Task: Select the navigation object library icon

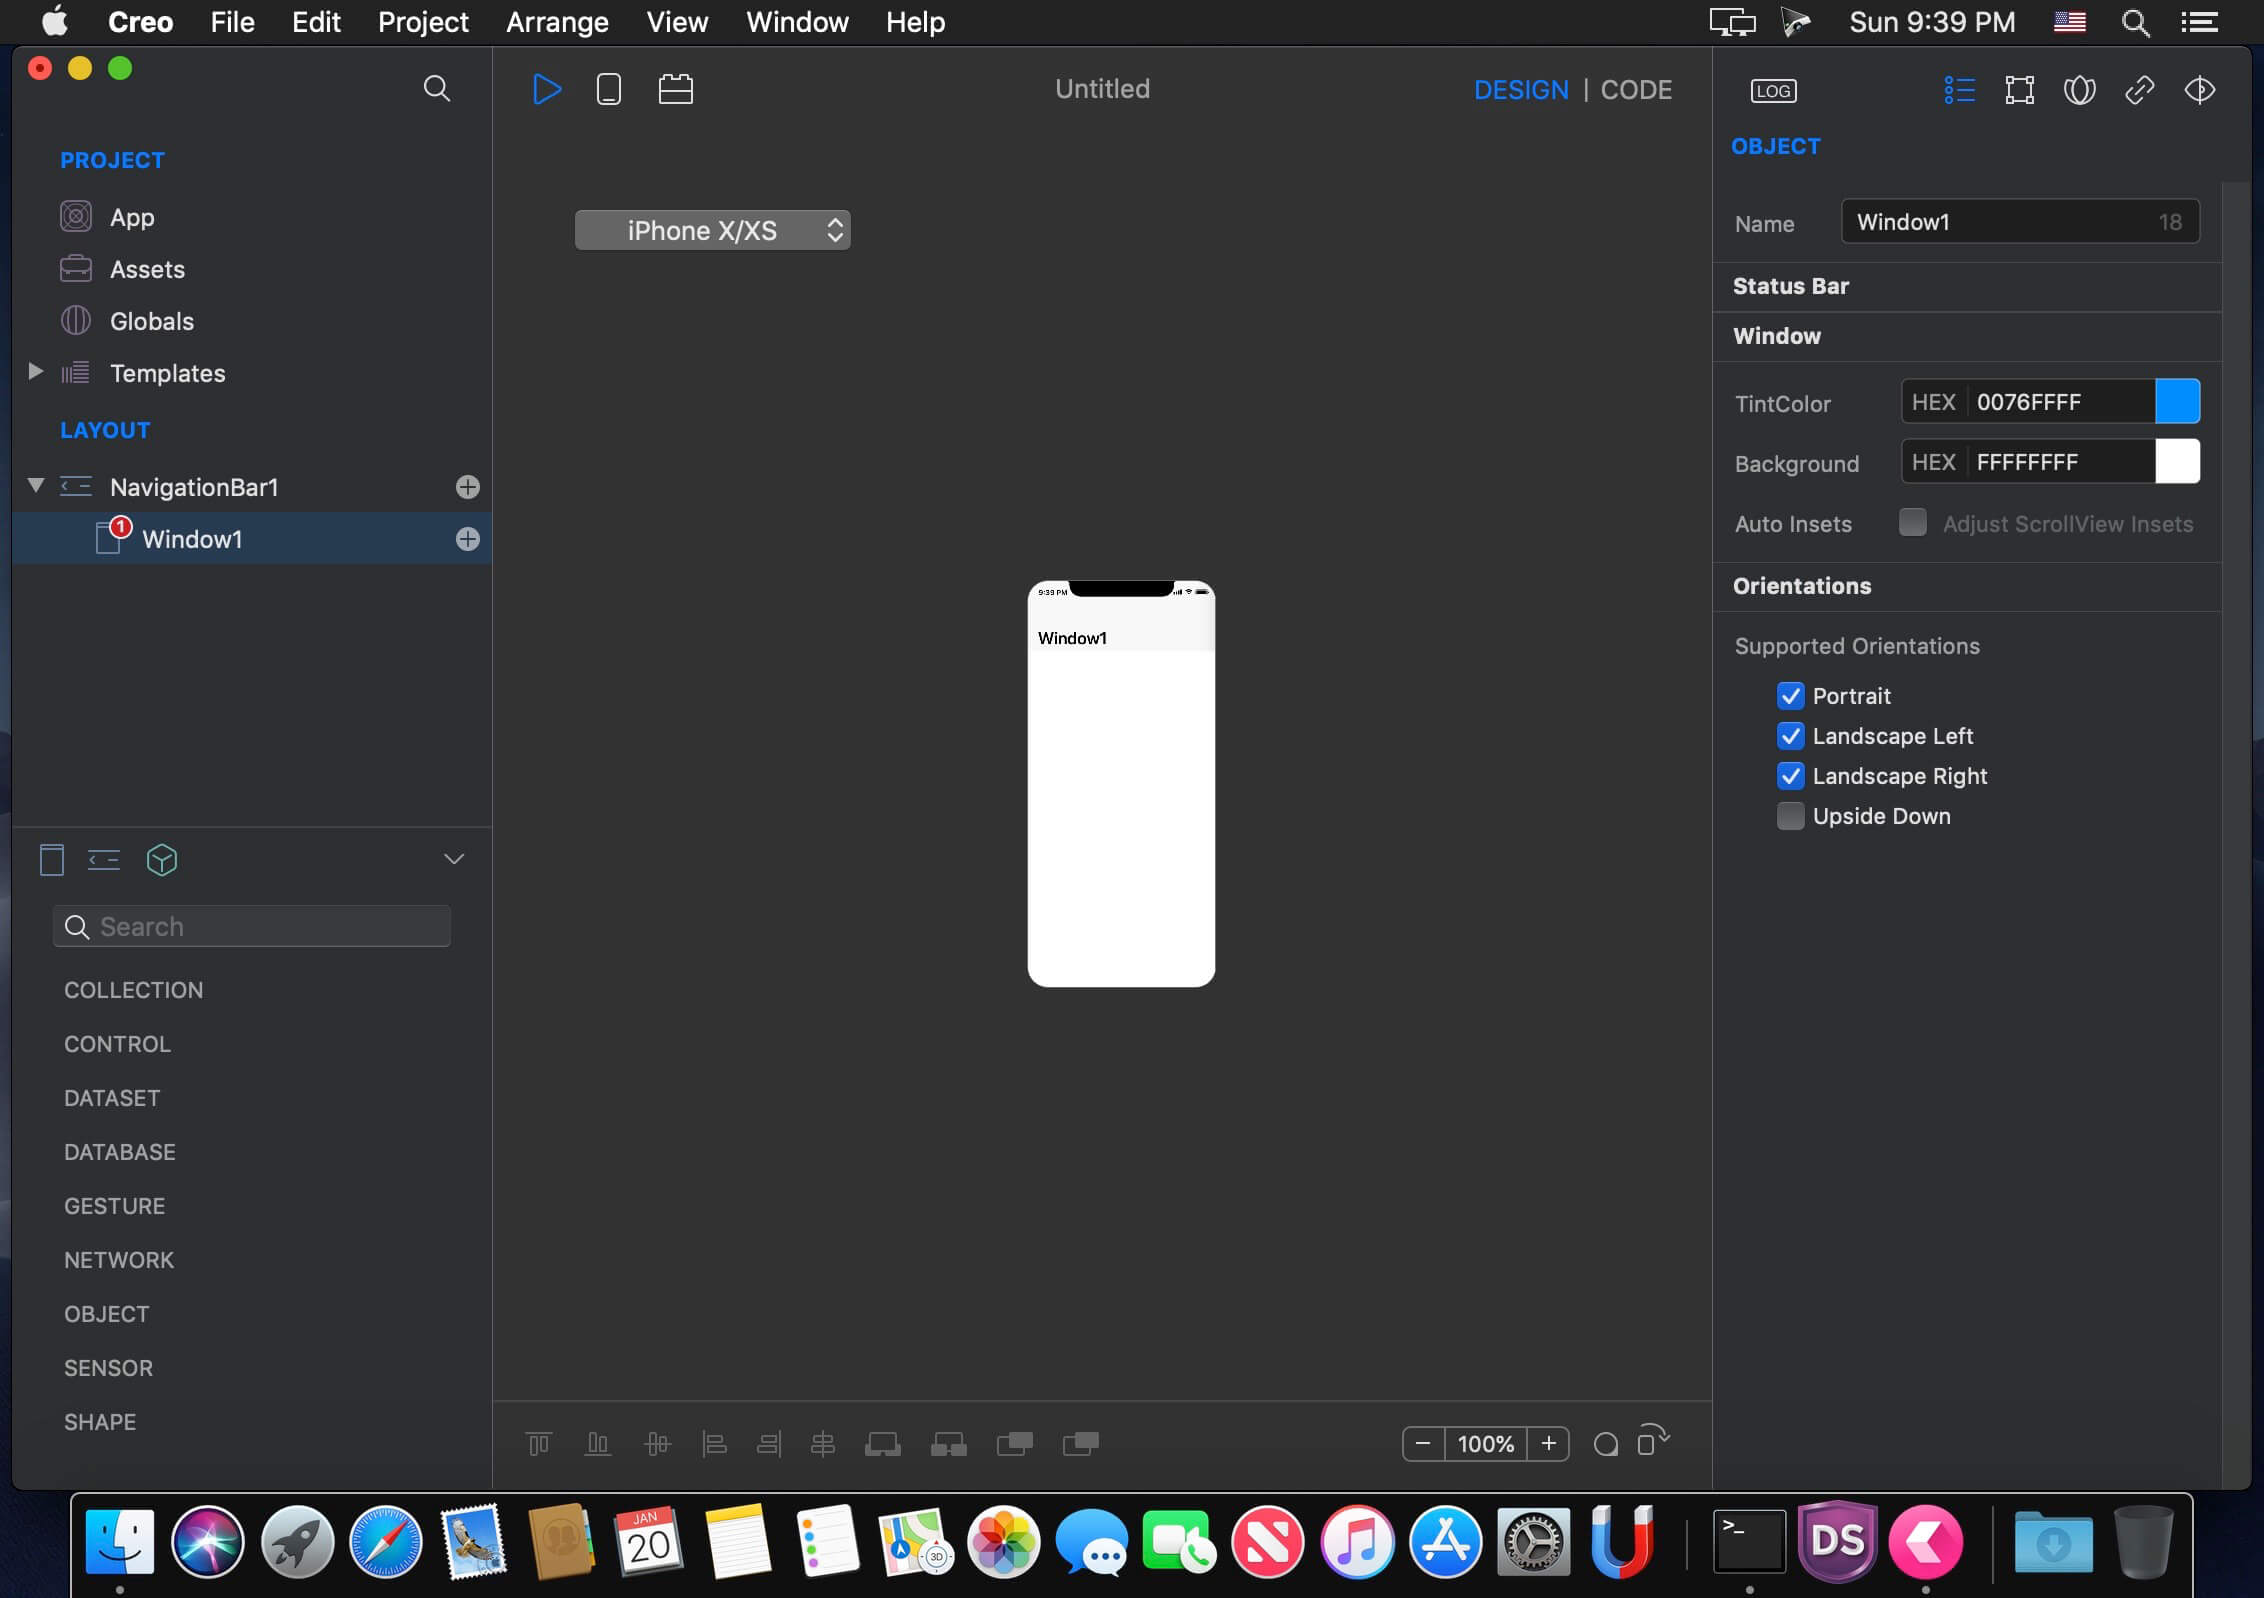Action: tap(104, 860)
